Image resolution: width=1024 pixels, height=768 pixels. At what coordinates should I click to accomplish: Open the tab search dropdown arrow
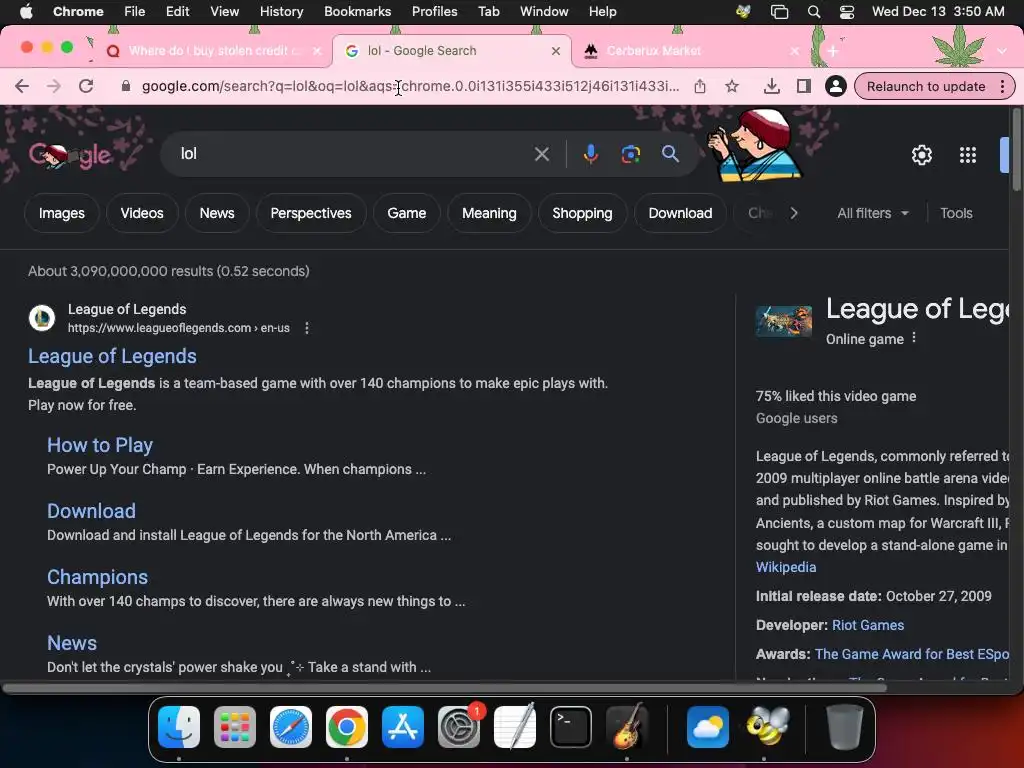pos(1002,50)
